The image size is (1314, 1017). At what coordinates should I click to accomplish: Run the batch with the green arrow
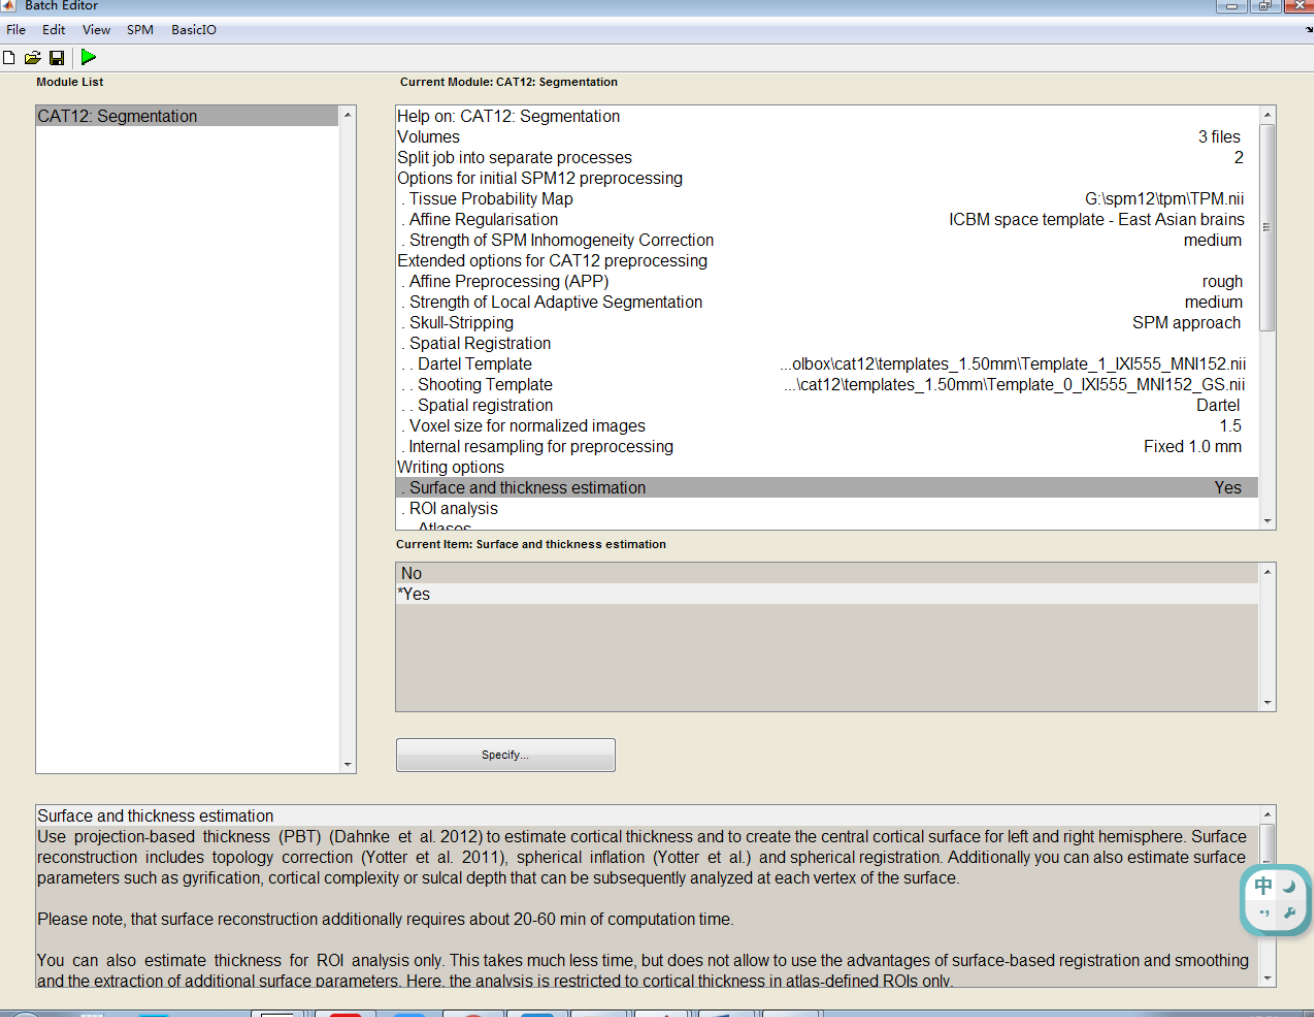pos(89,57)
